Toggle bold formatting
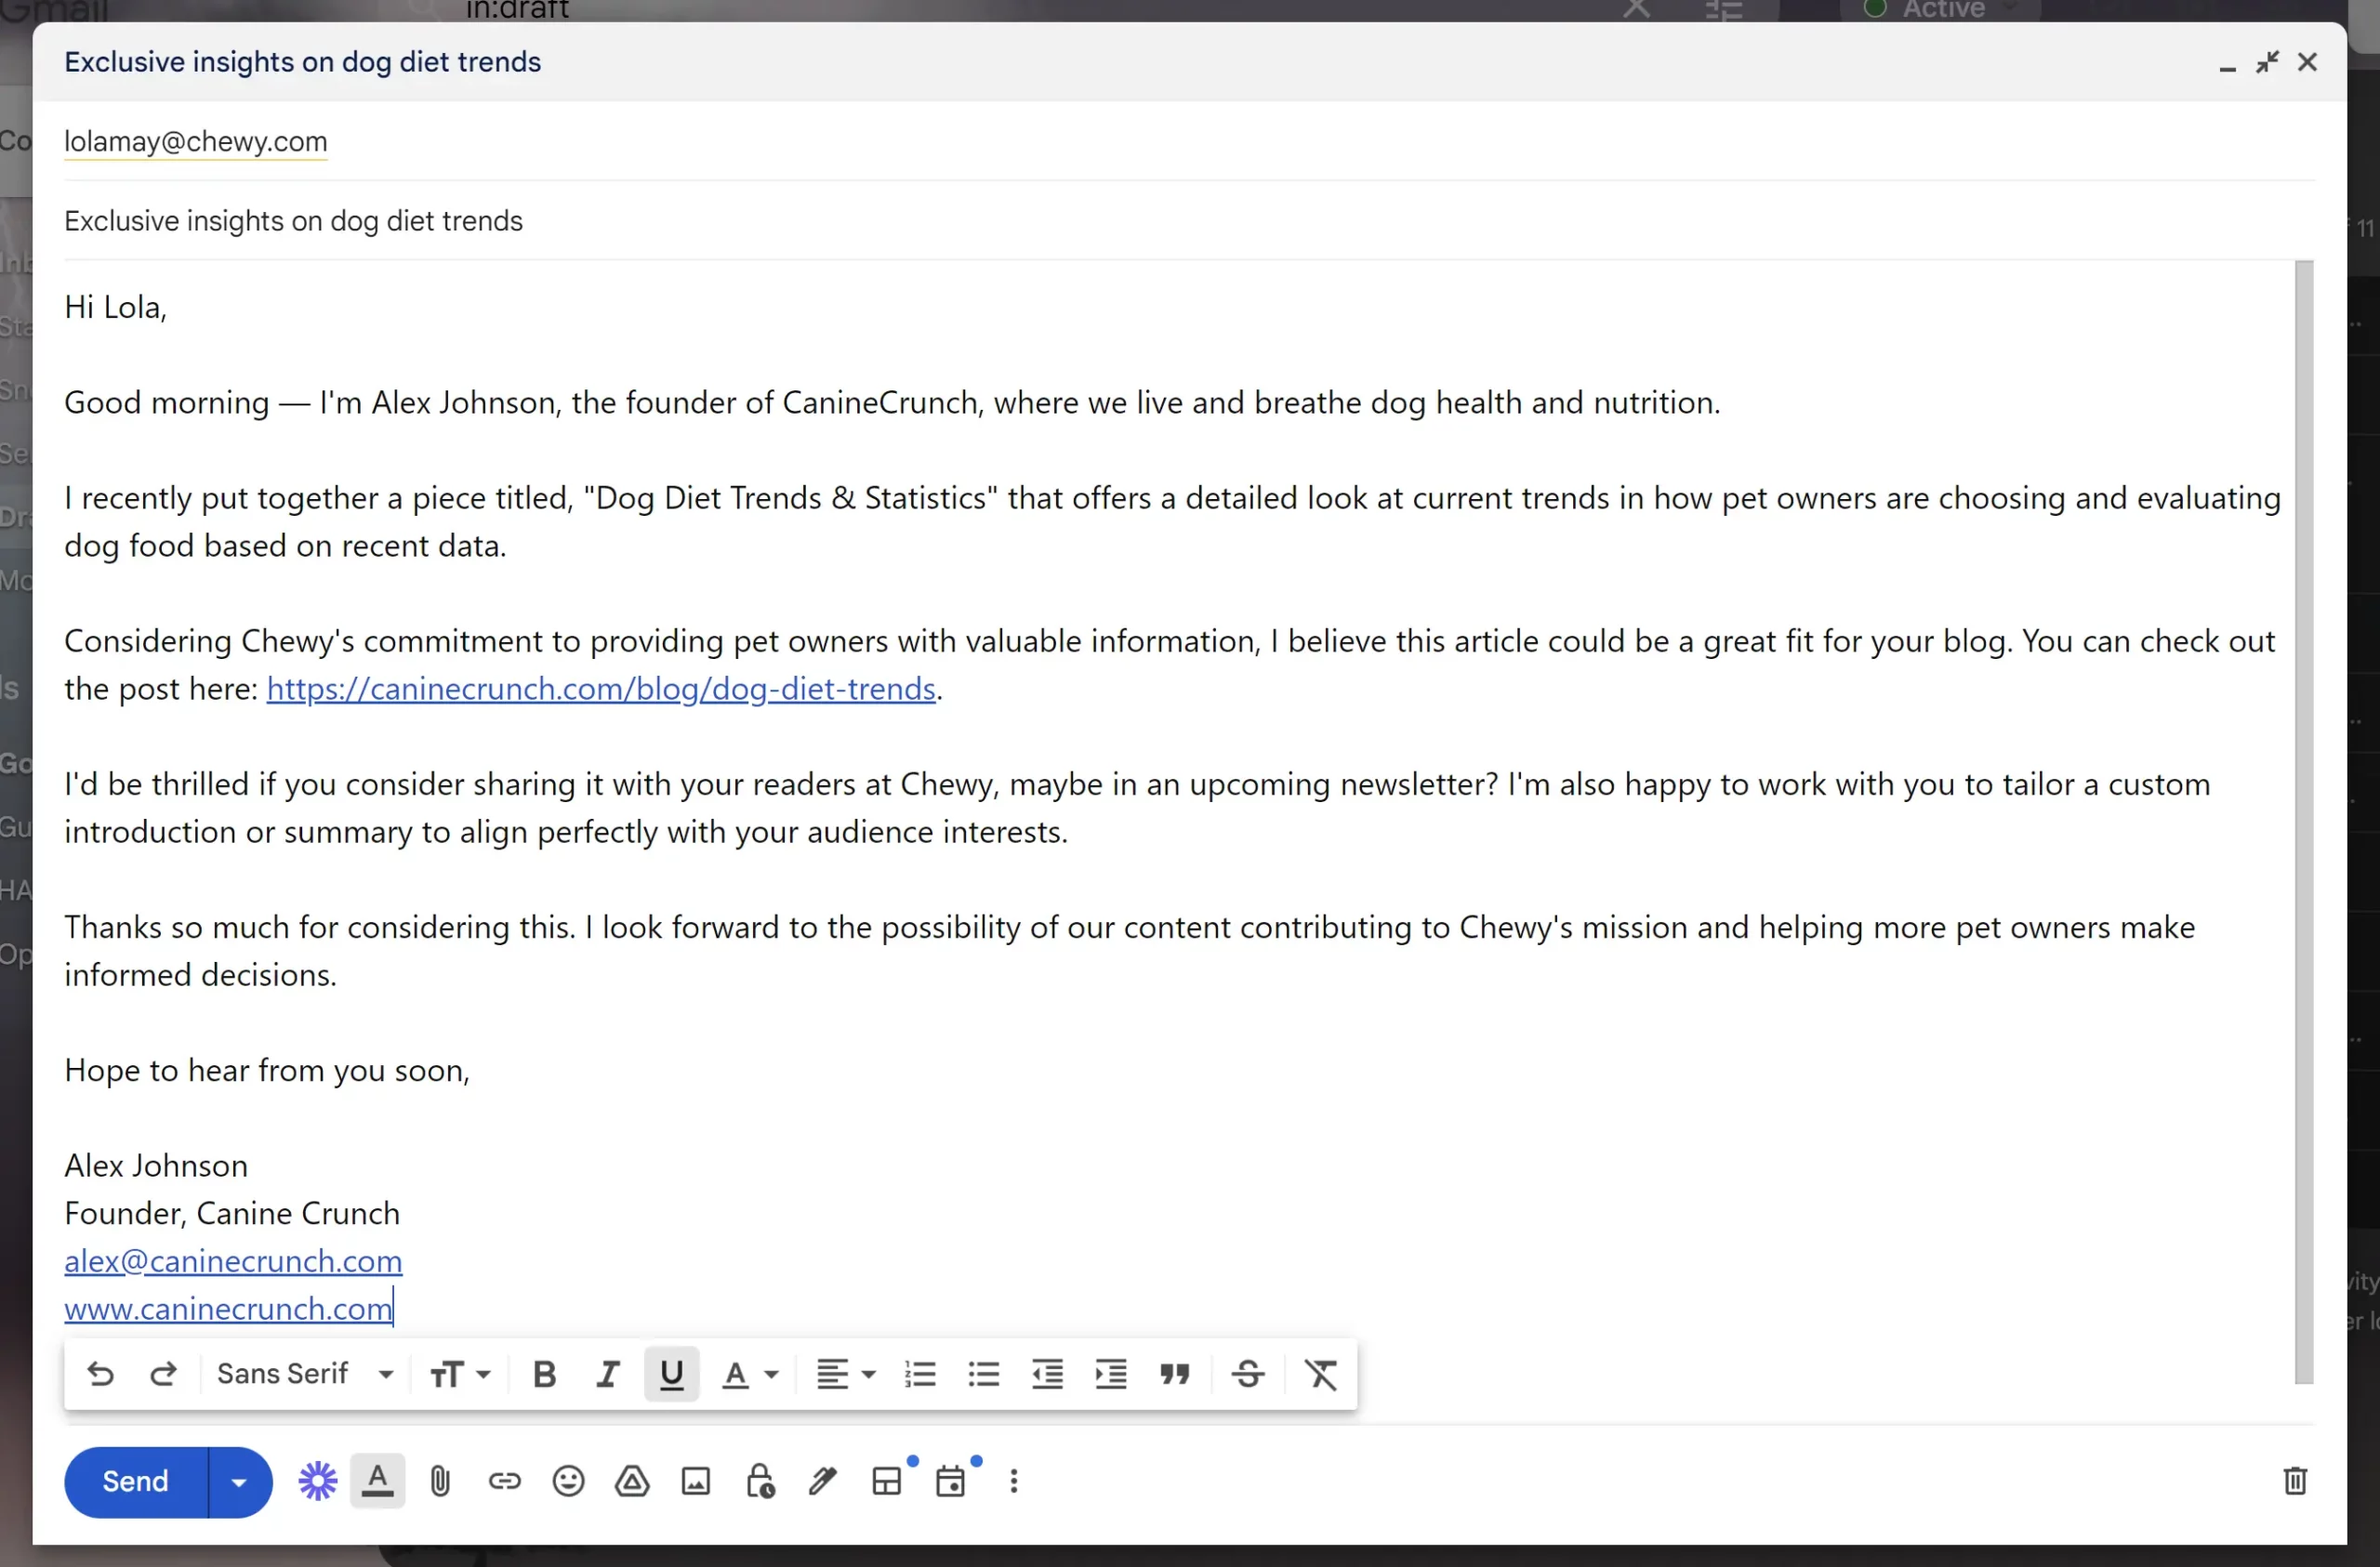The height and width of the screenshot is (1567, 2380). click(x=544, y=1374)
